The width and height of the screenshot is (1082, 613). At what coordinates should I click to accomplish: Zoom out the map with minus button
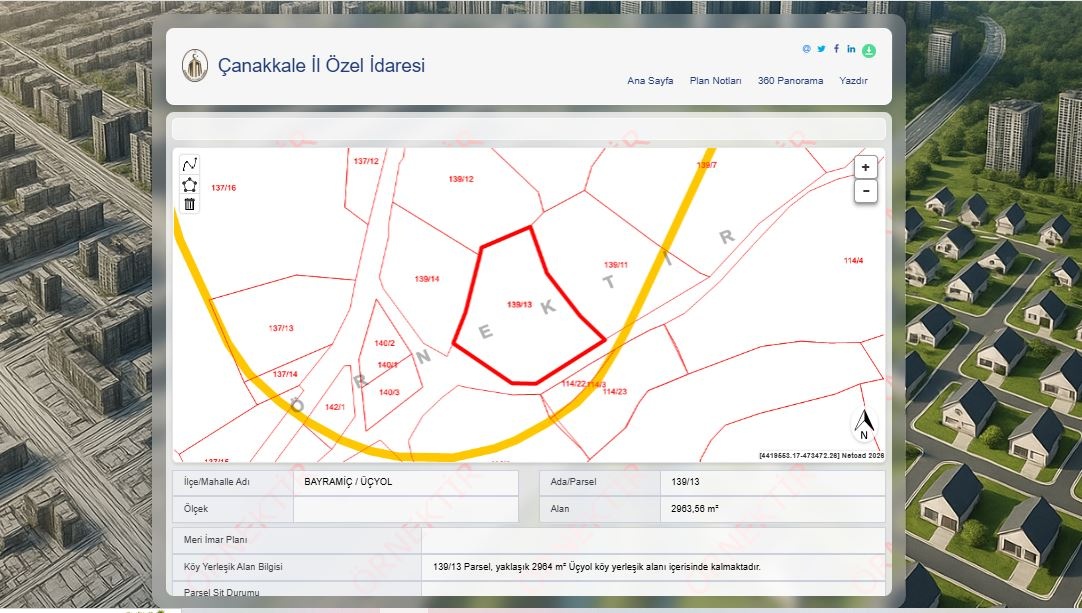(x=865, y=191)
